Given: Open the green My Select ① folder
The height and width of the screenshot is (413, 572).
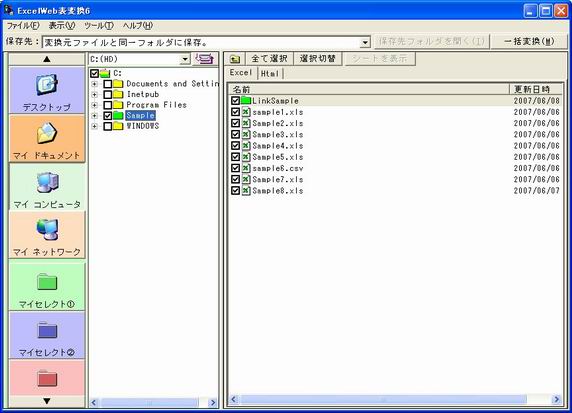Looking at the screenshot, I should point(47,282).
